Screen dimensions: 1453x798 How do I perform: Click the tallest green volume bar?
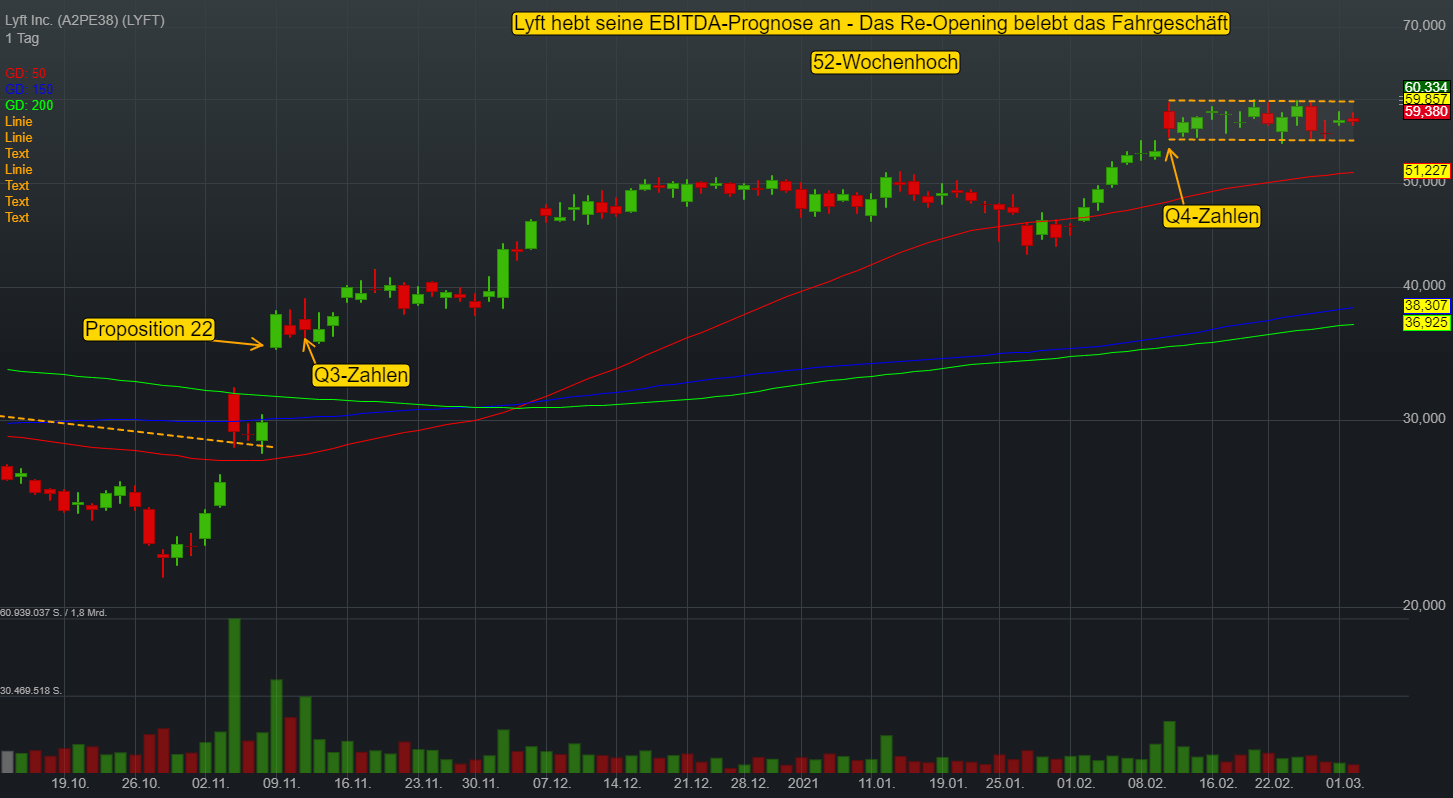tap(234, 695)
